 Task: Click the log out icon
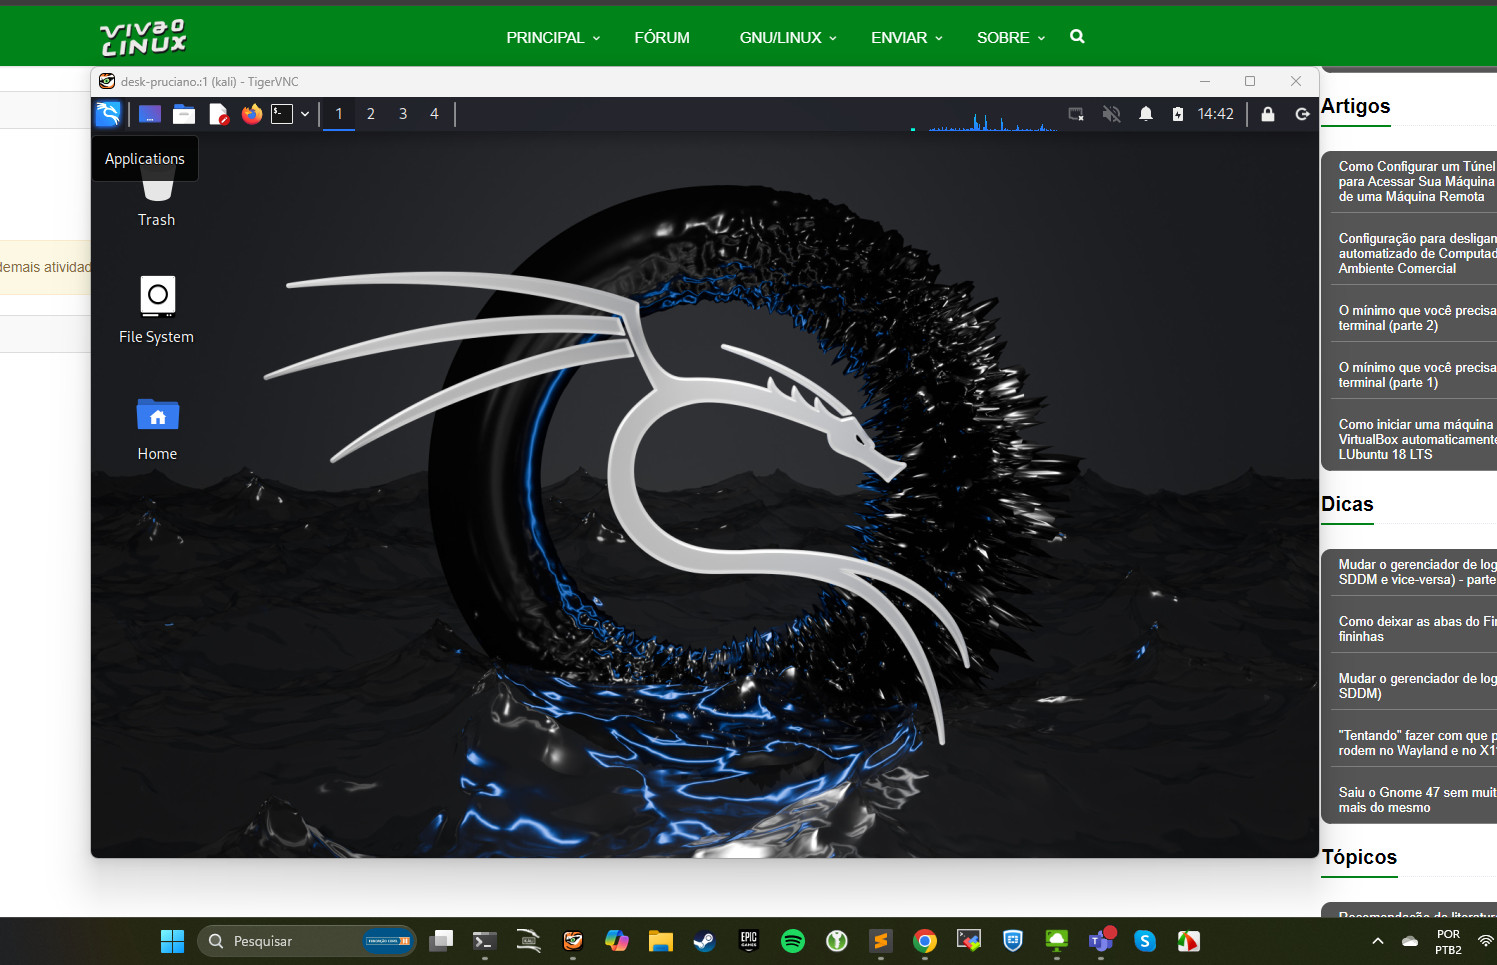1302,114
